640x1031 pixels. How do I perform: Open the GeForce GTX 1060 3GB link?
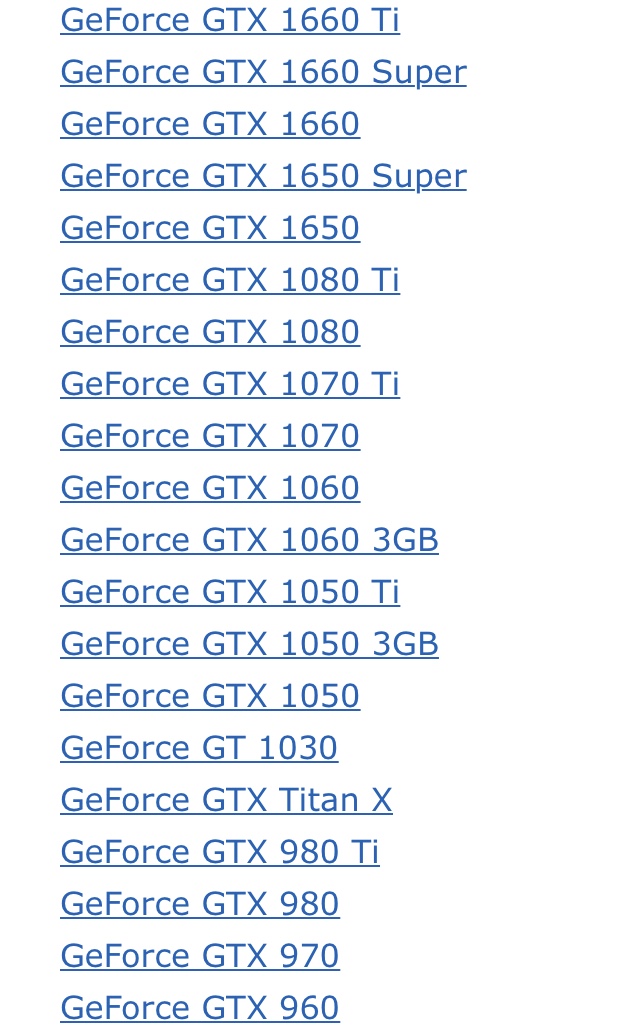pyautogui.click(x=249, y=539)
